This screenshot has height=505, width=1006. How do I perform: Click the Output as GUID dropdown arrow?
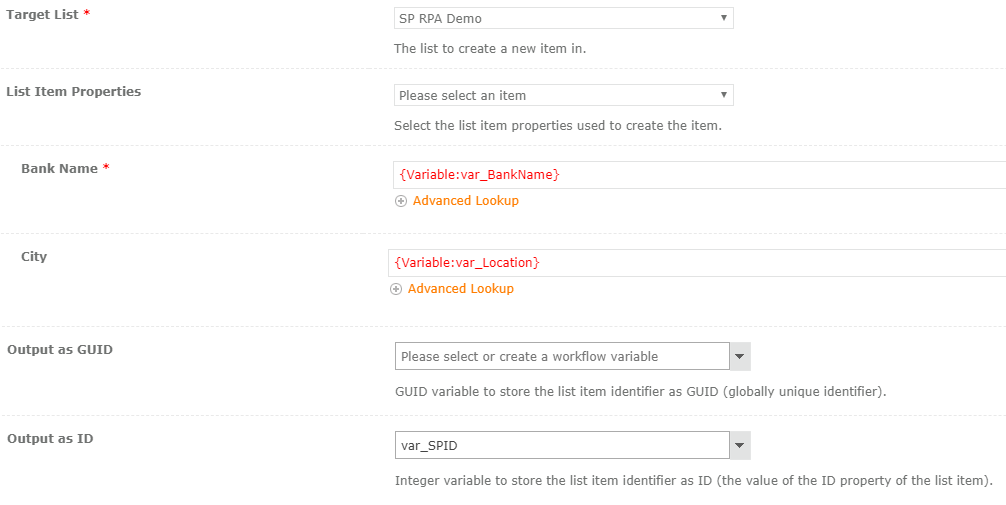coord(740,357)
